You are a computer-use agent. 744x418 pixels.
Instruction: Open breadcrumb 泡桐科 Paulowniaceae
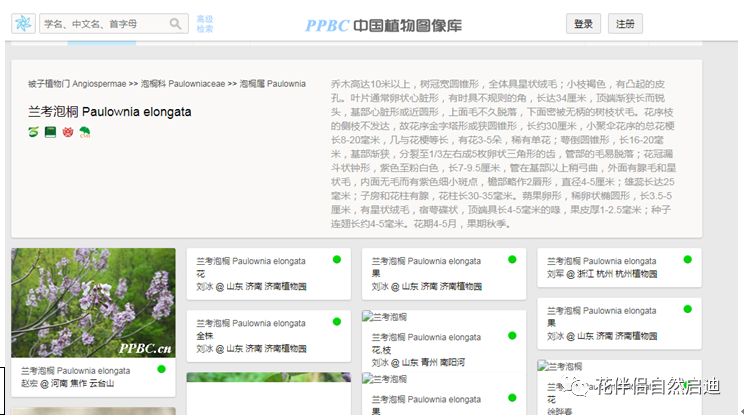183,84
